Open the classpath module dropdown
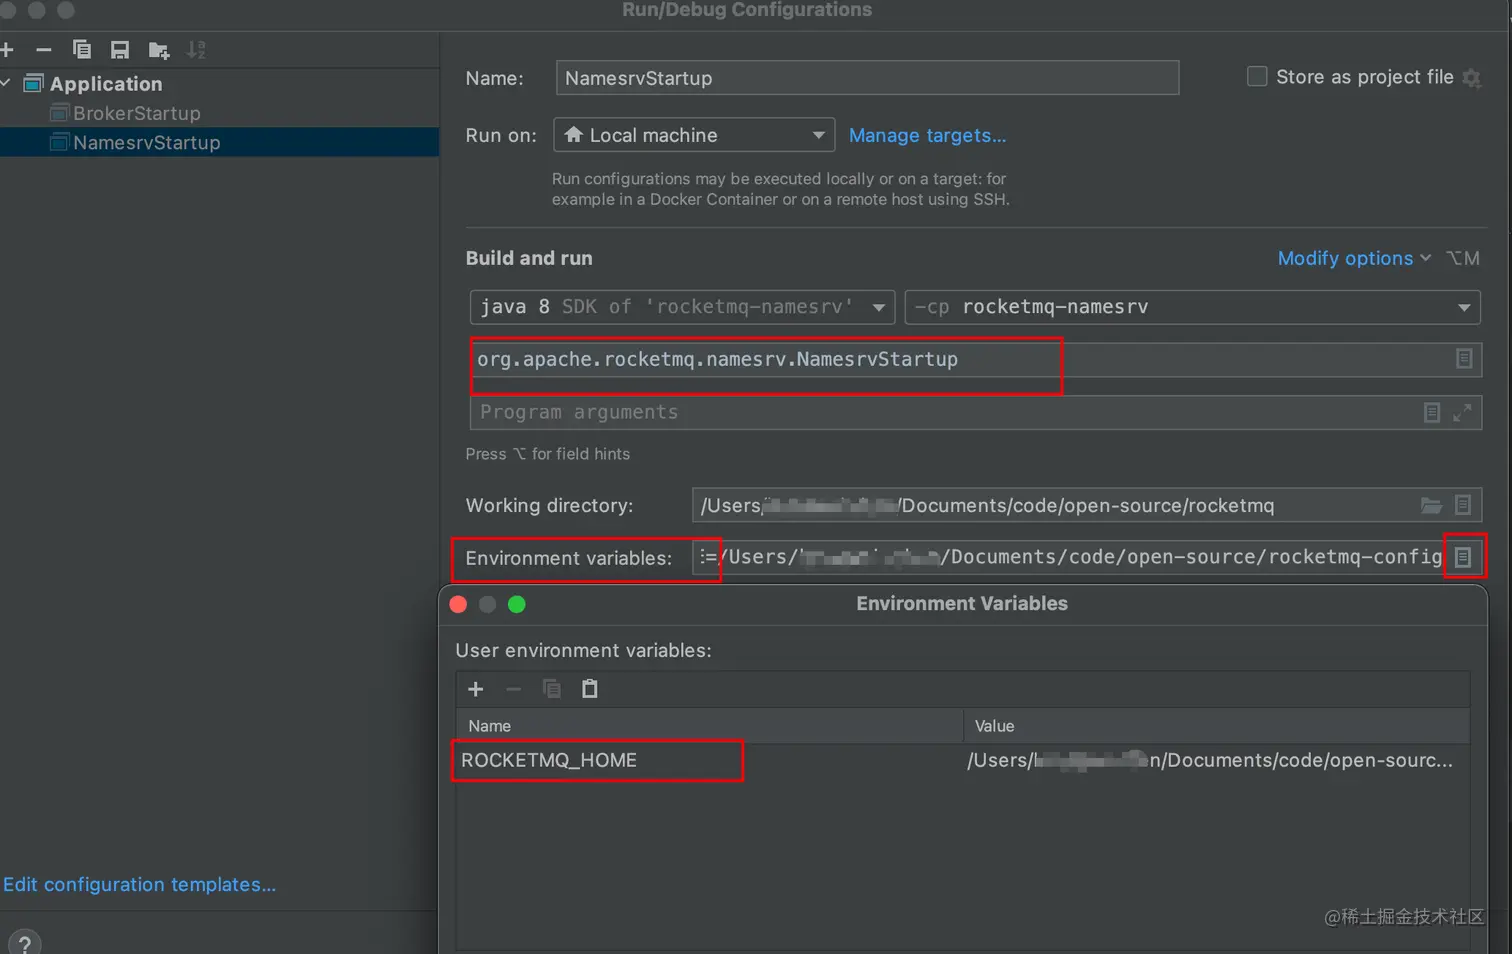 (1192, 307)
